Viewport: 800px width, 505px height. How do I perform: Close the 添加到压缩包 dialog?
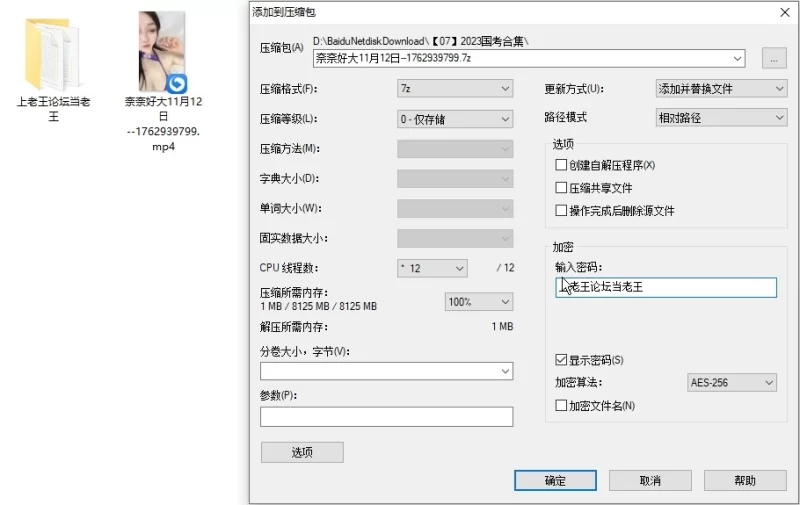(x=785, y=12)
